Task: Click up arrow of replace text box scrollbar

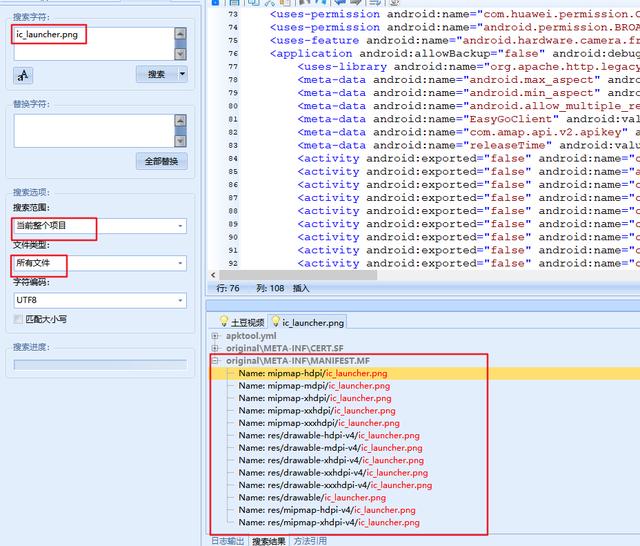Action: [x=180, y=120]
